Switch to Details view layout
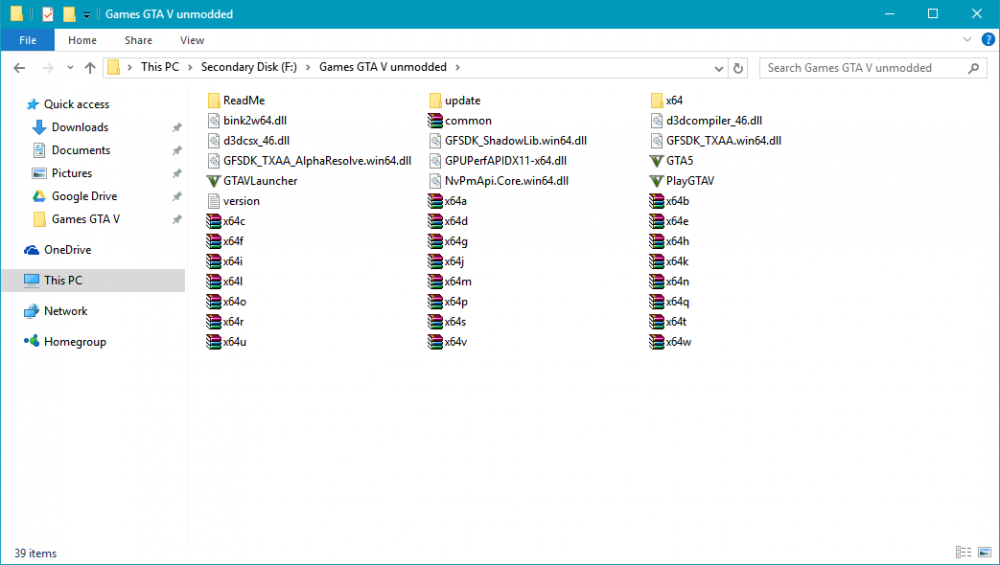Image resolution: width=1000 pixels, height=565 pixels. pyautogui.click(x=963, y=552)
